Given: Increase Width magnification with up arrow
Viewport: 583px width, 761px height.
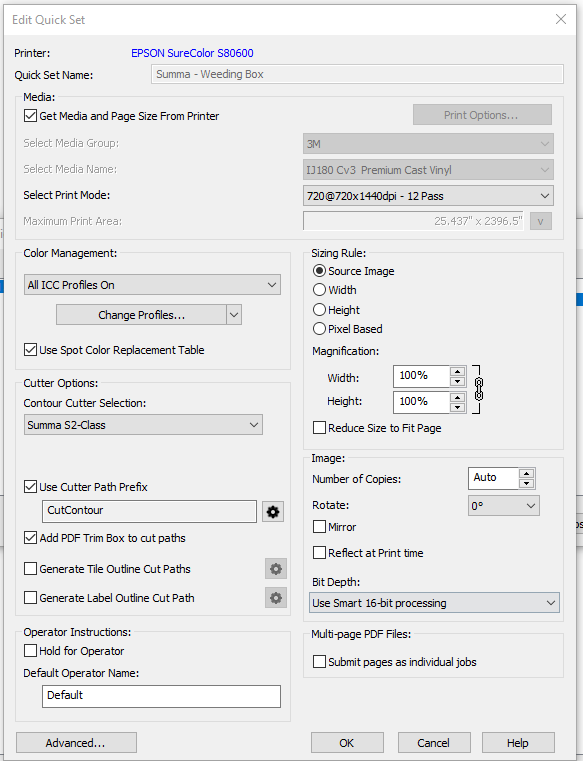Looking at the screenshot, I should tap(457, 372).
